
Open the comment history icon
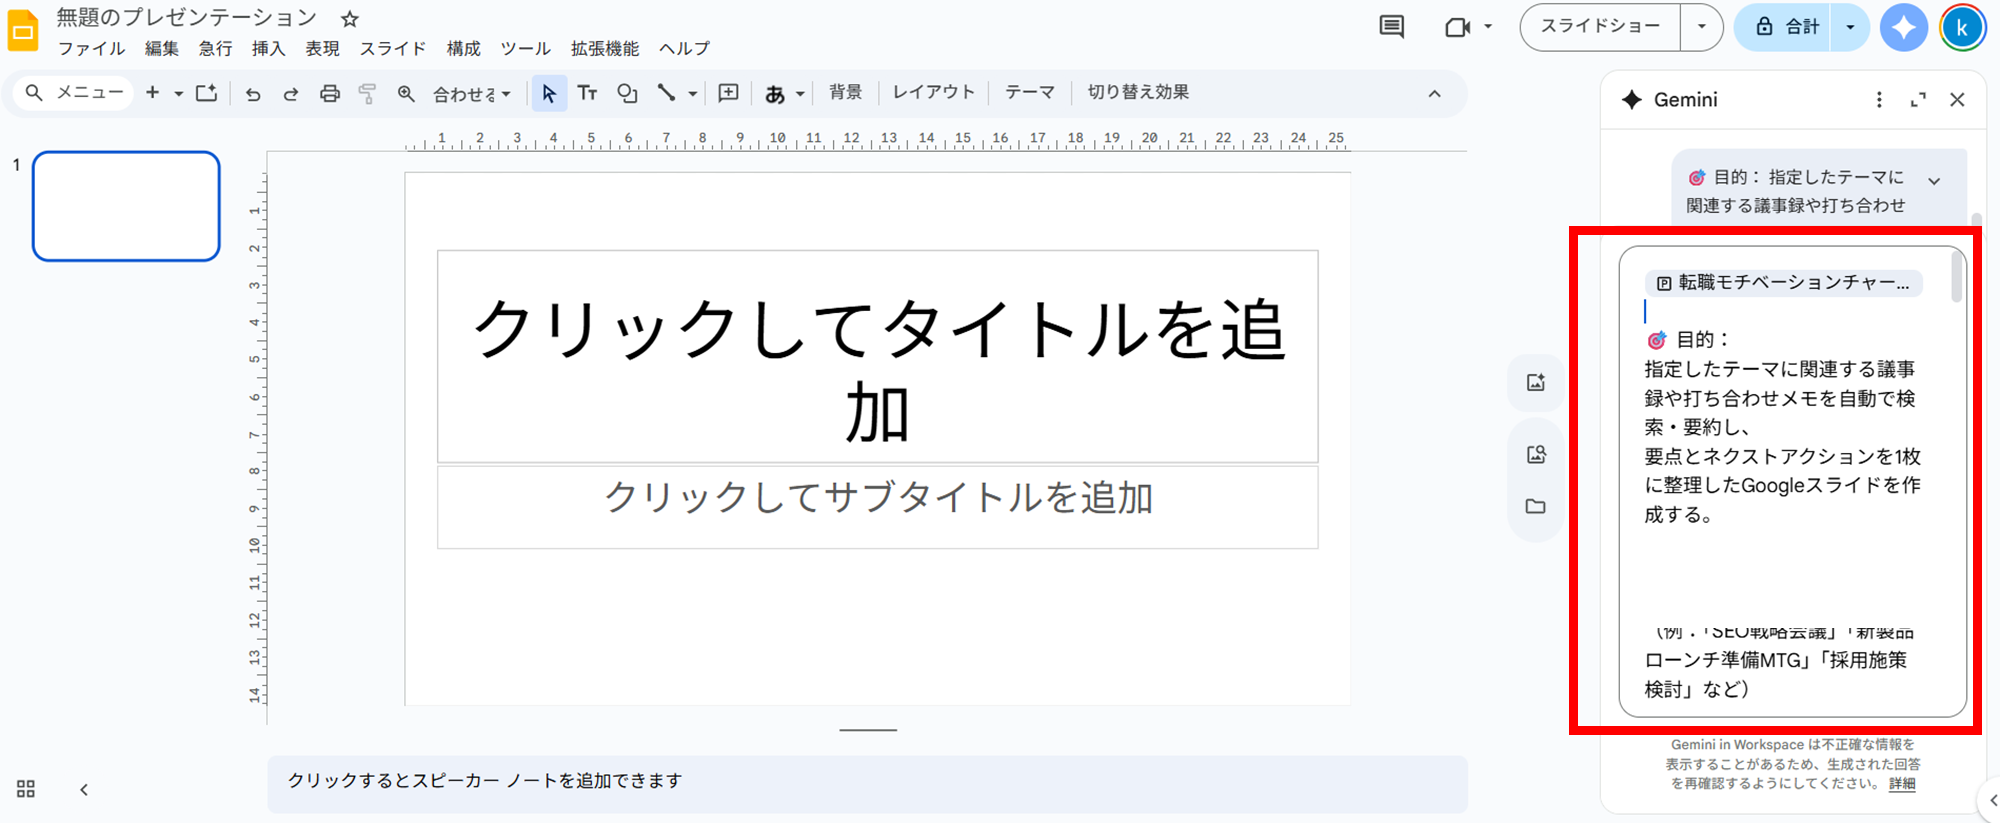(1391, 27)
